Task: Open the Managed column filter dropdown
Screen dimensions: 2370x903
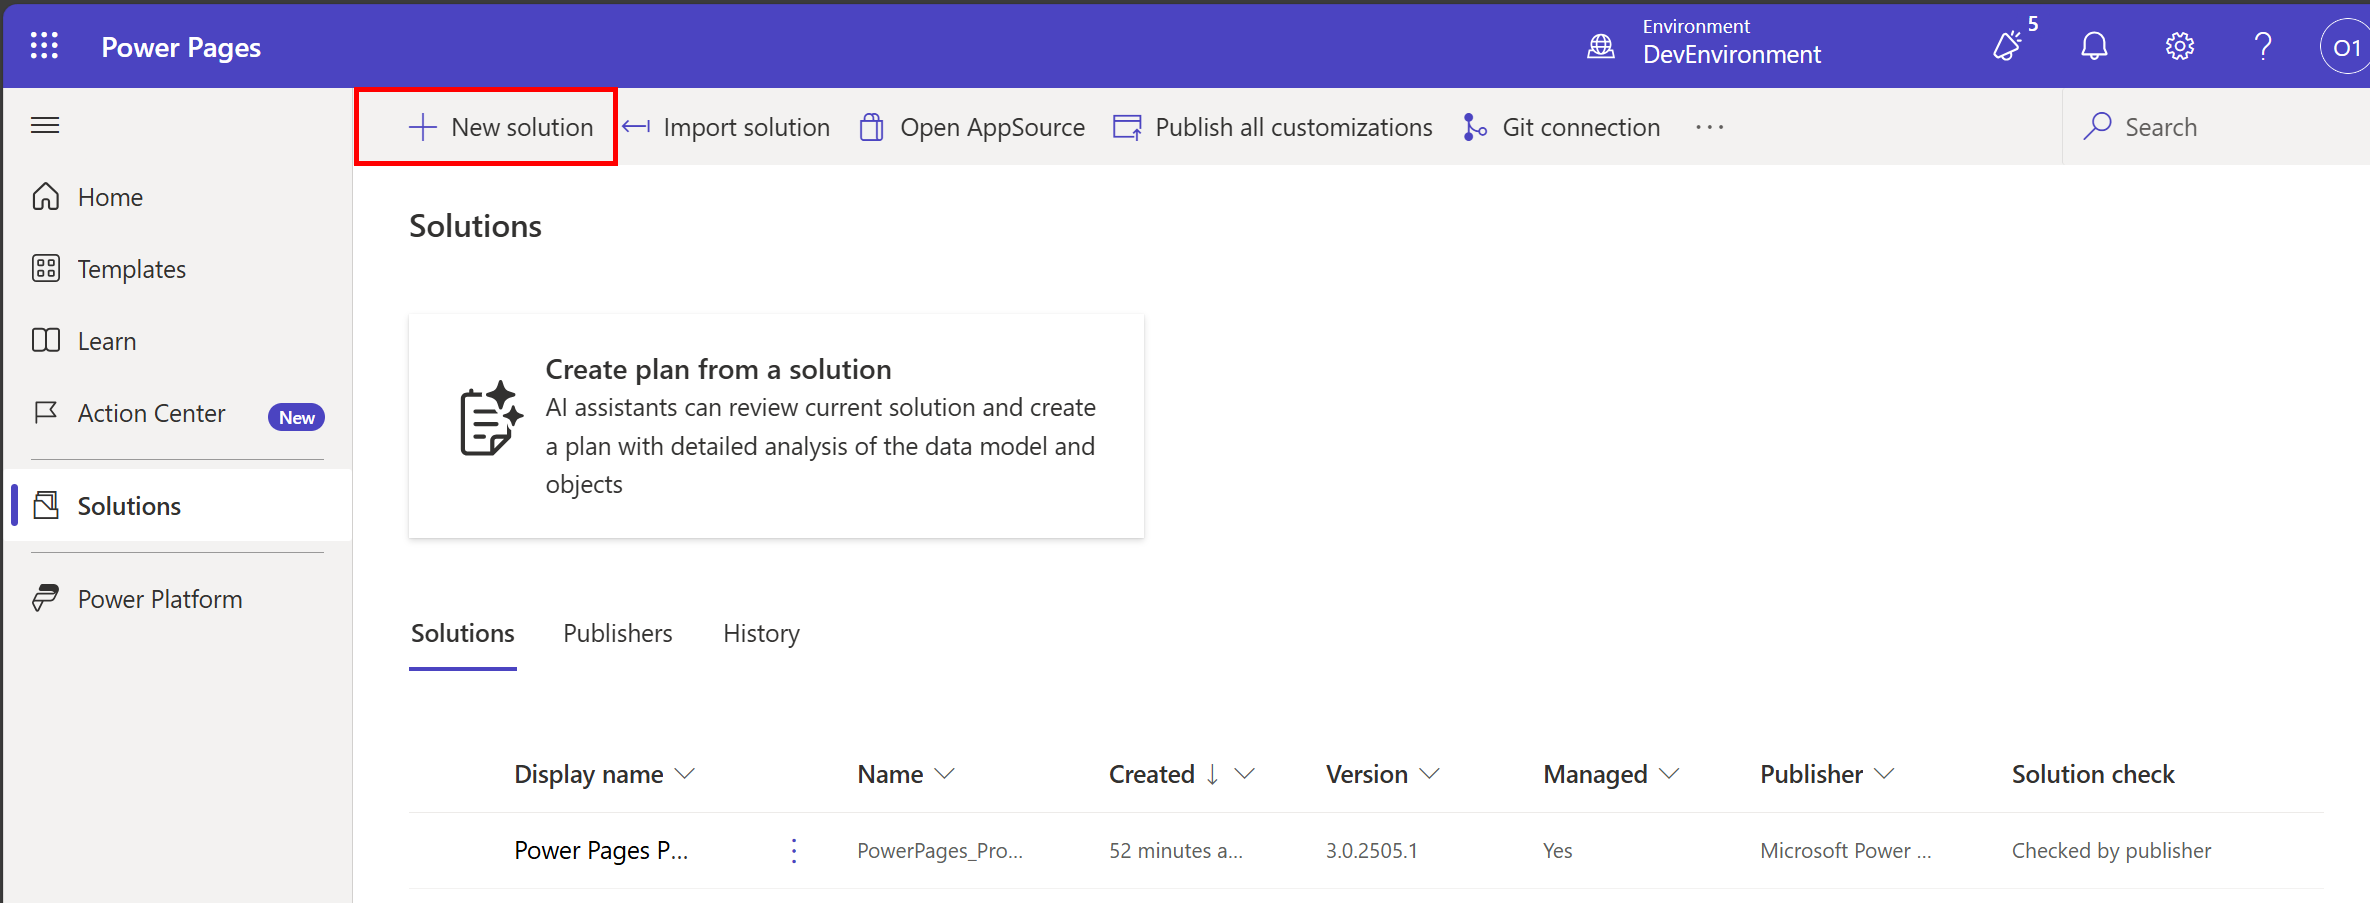Action: [x=1669, y=774]
